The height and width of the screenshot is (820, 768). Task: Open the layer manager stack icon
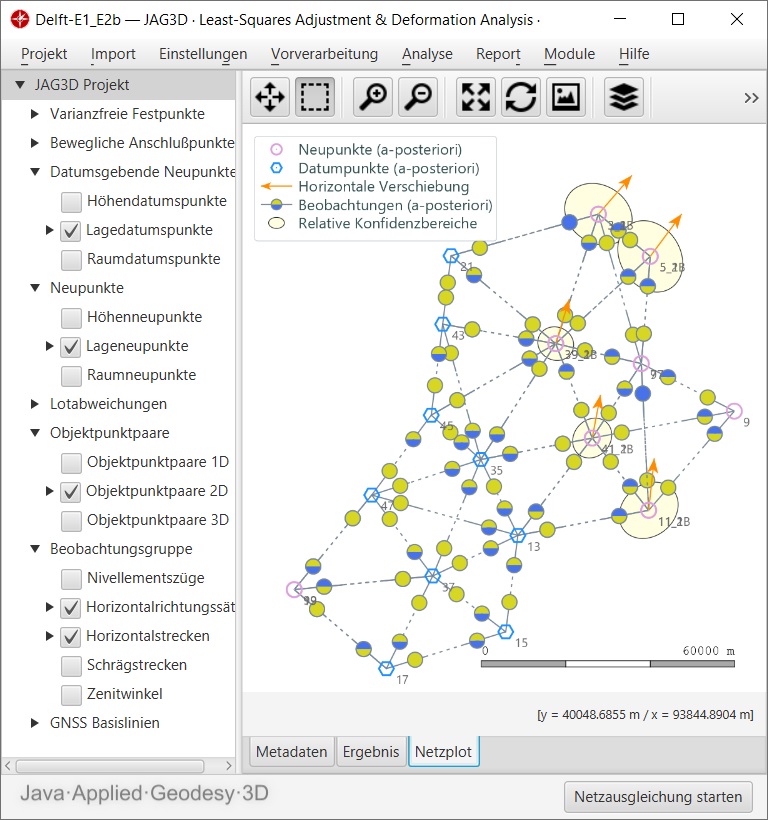click(x=624, y=97)
